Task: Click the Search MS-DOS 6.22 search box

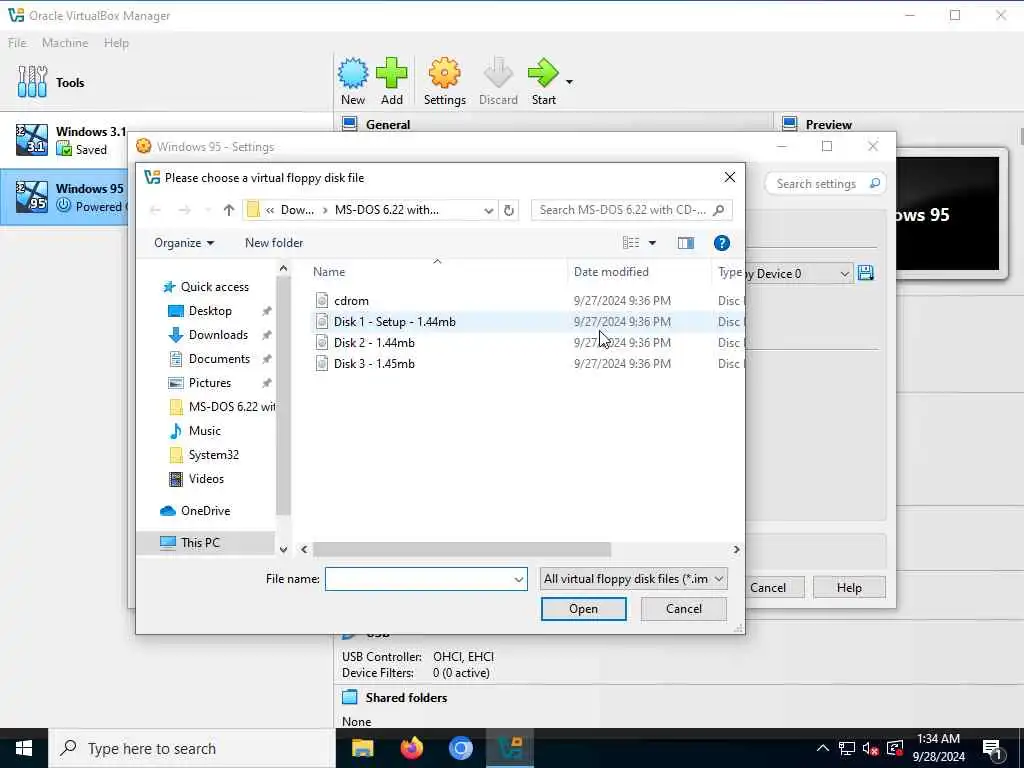Action: pyautogui.click(x=631, y=210)
